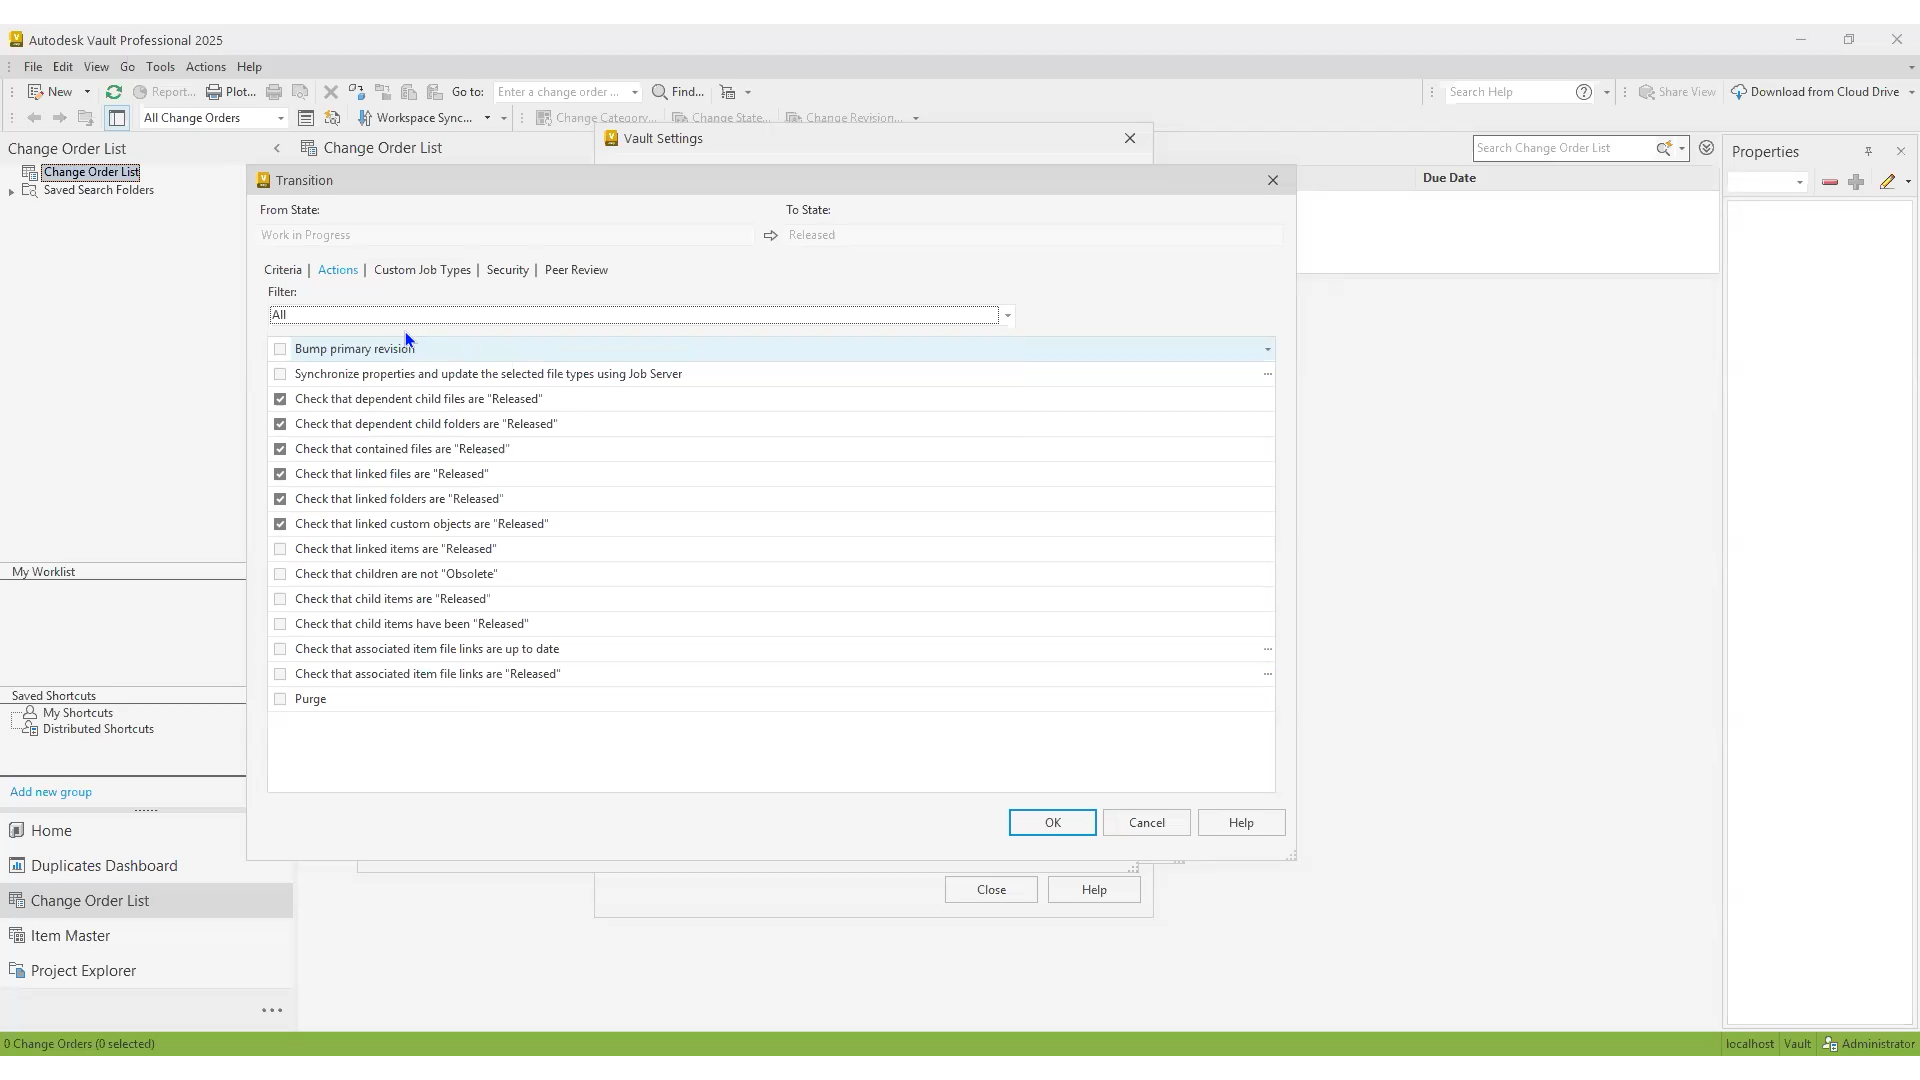This screenshot has height=1080, width=1920.
Task: Click the Find magnifier icon
Action: (x=660, y=92)
